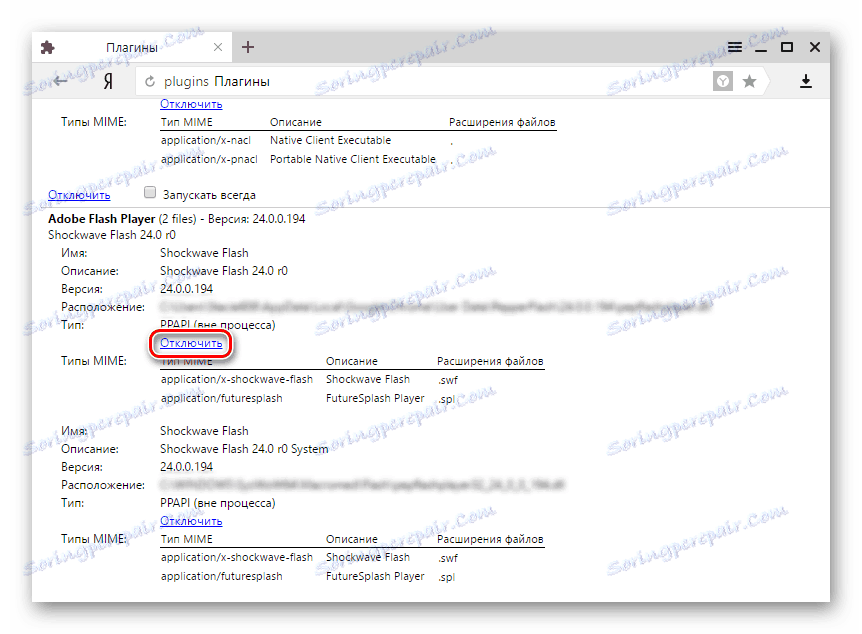Click the back arrow button
Screen dimensions: 862x634
click(60, 81)
